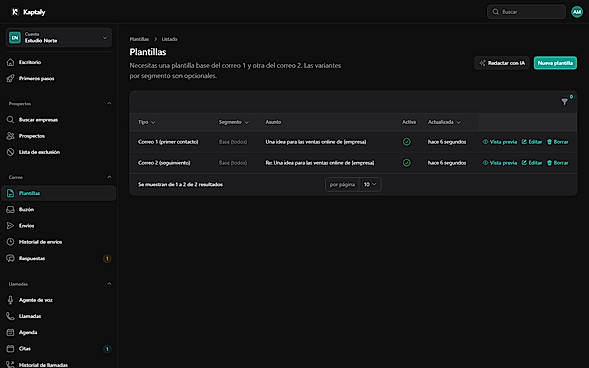This screenshot has height=368, width=589.
Task: Open the table filter funnel icon
Action: [x=564, y=102]
